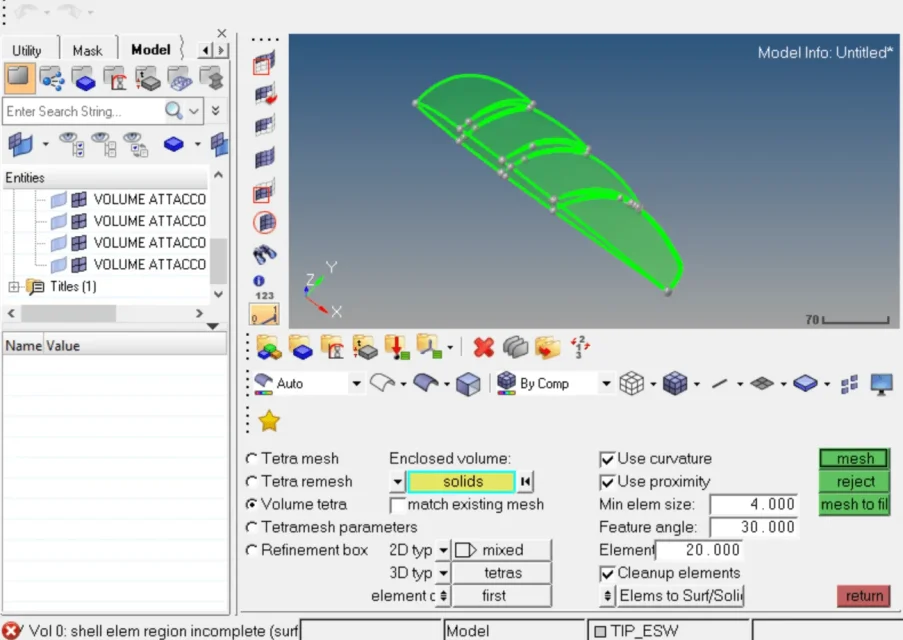Switch to the Mask tab
The height and width of the screenshot is (640, 903).
tap(87, 50)
